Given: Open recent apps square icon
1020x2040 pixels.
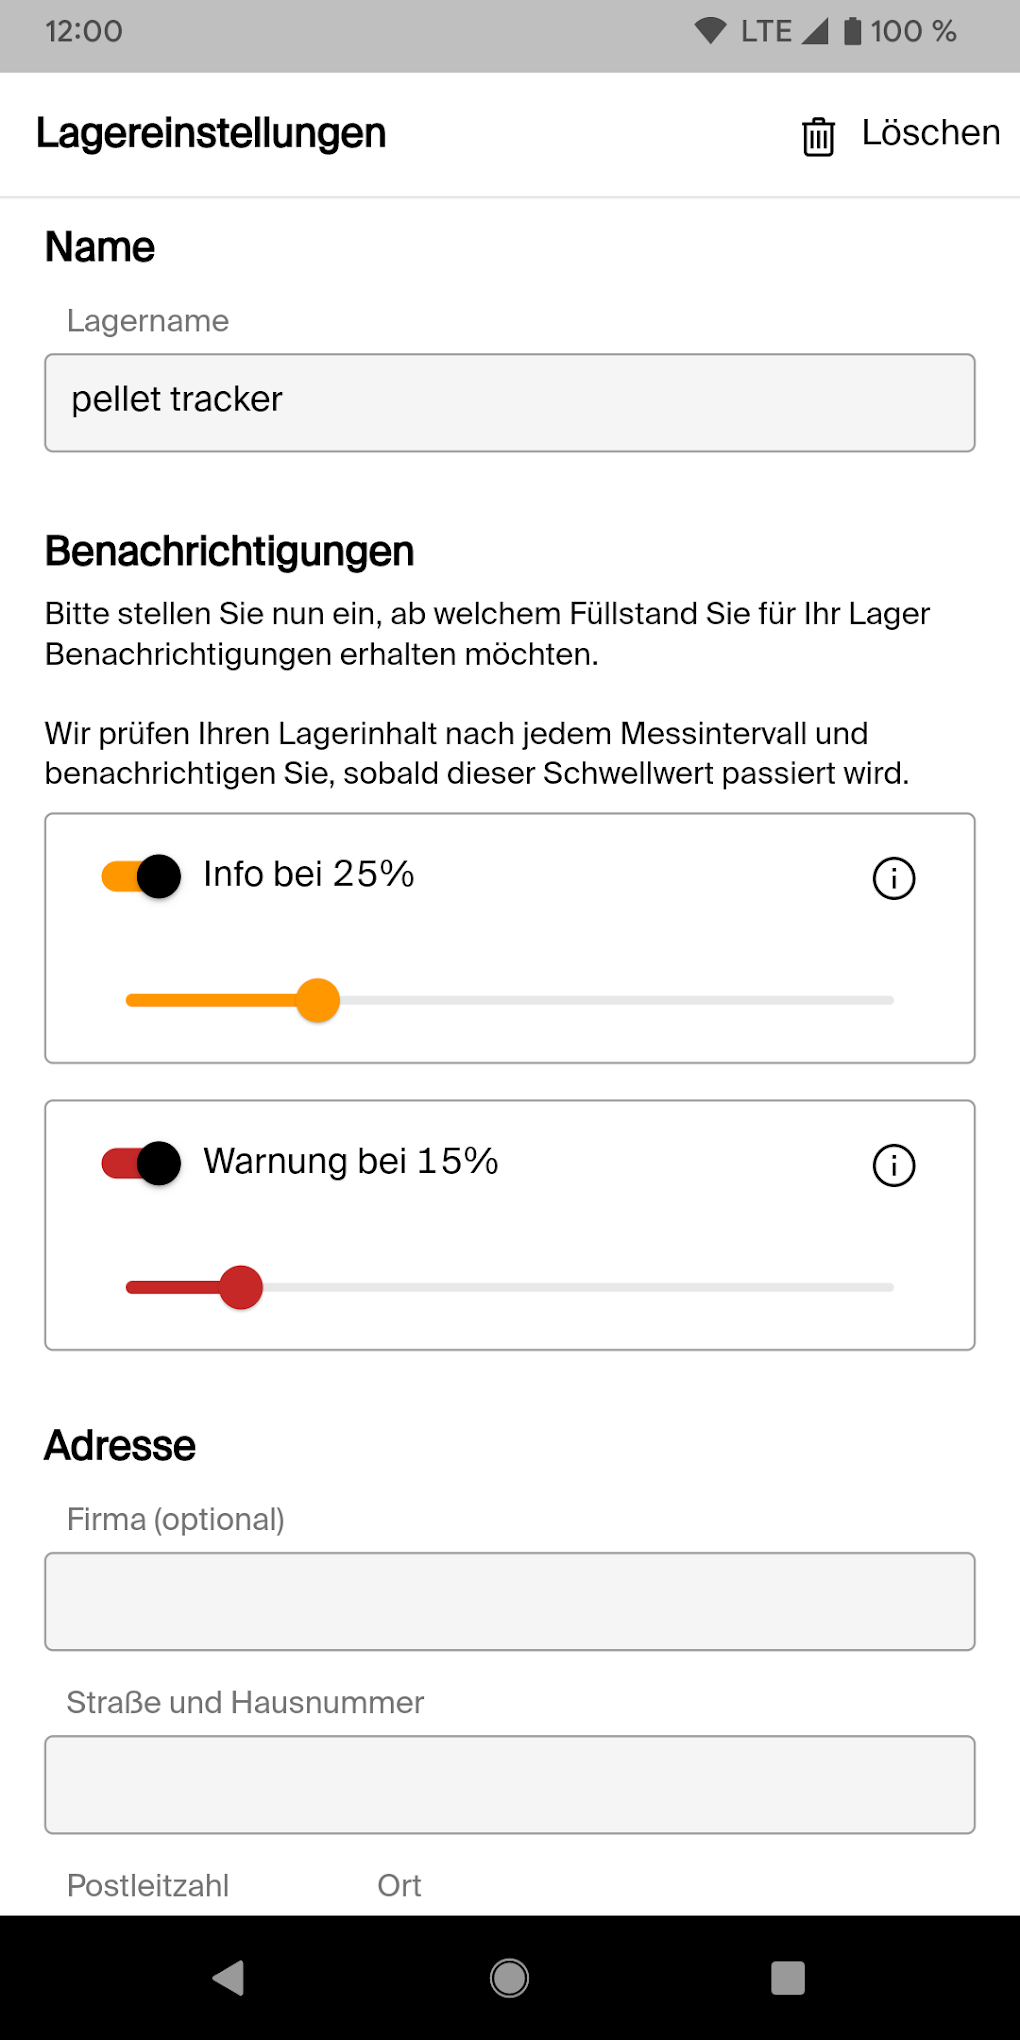Looking at the screenshot, I should 788,1978.
